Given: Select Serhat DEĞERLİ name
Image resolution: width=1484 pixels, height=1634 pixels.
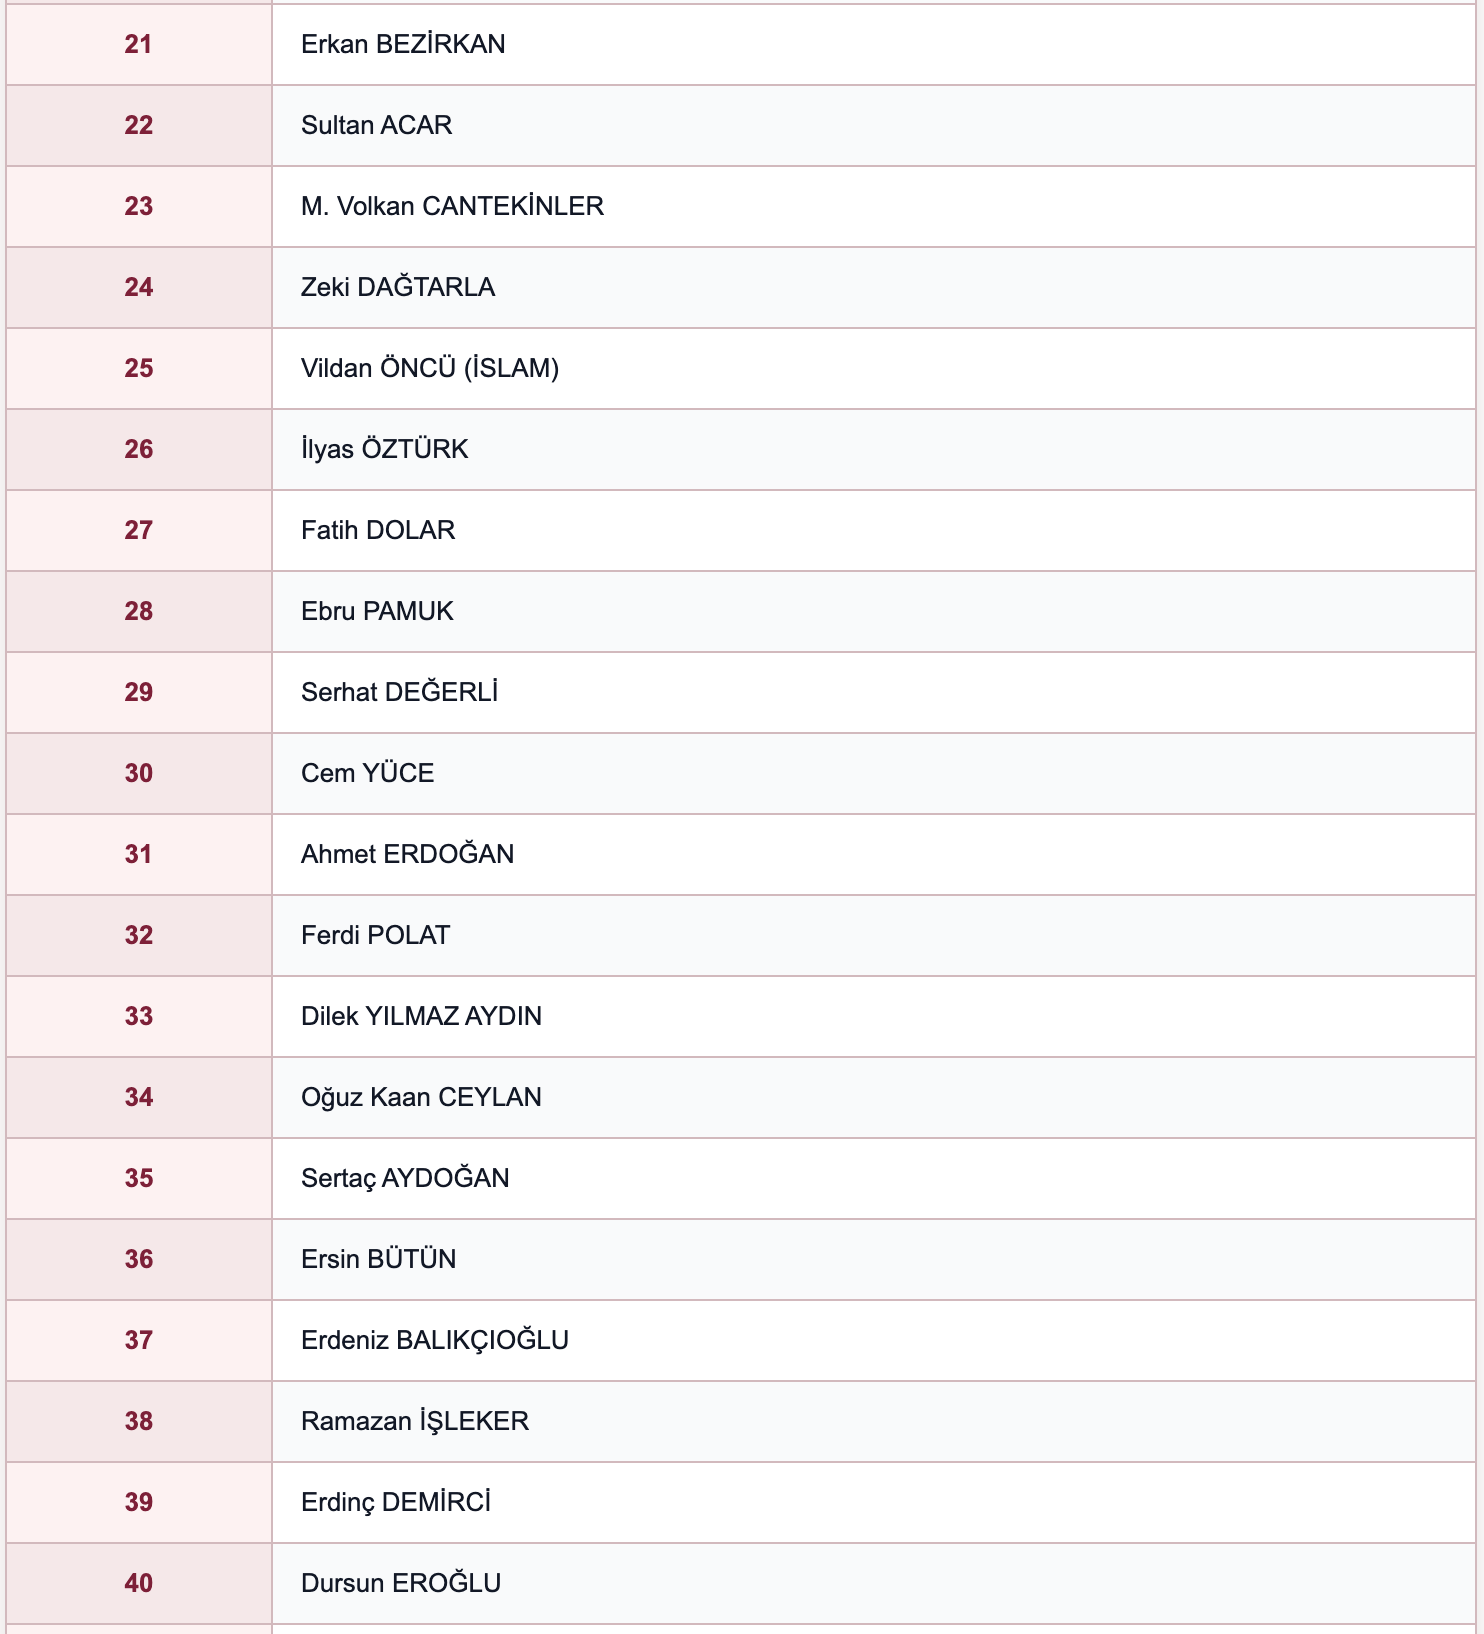Looking at the screenshot, I should [x=399, y=692].
